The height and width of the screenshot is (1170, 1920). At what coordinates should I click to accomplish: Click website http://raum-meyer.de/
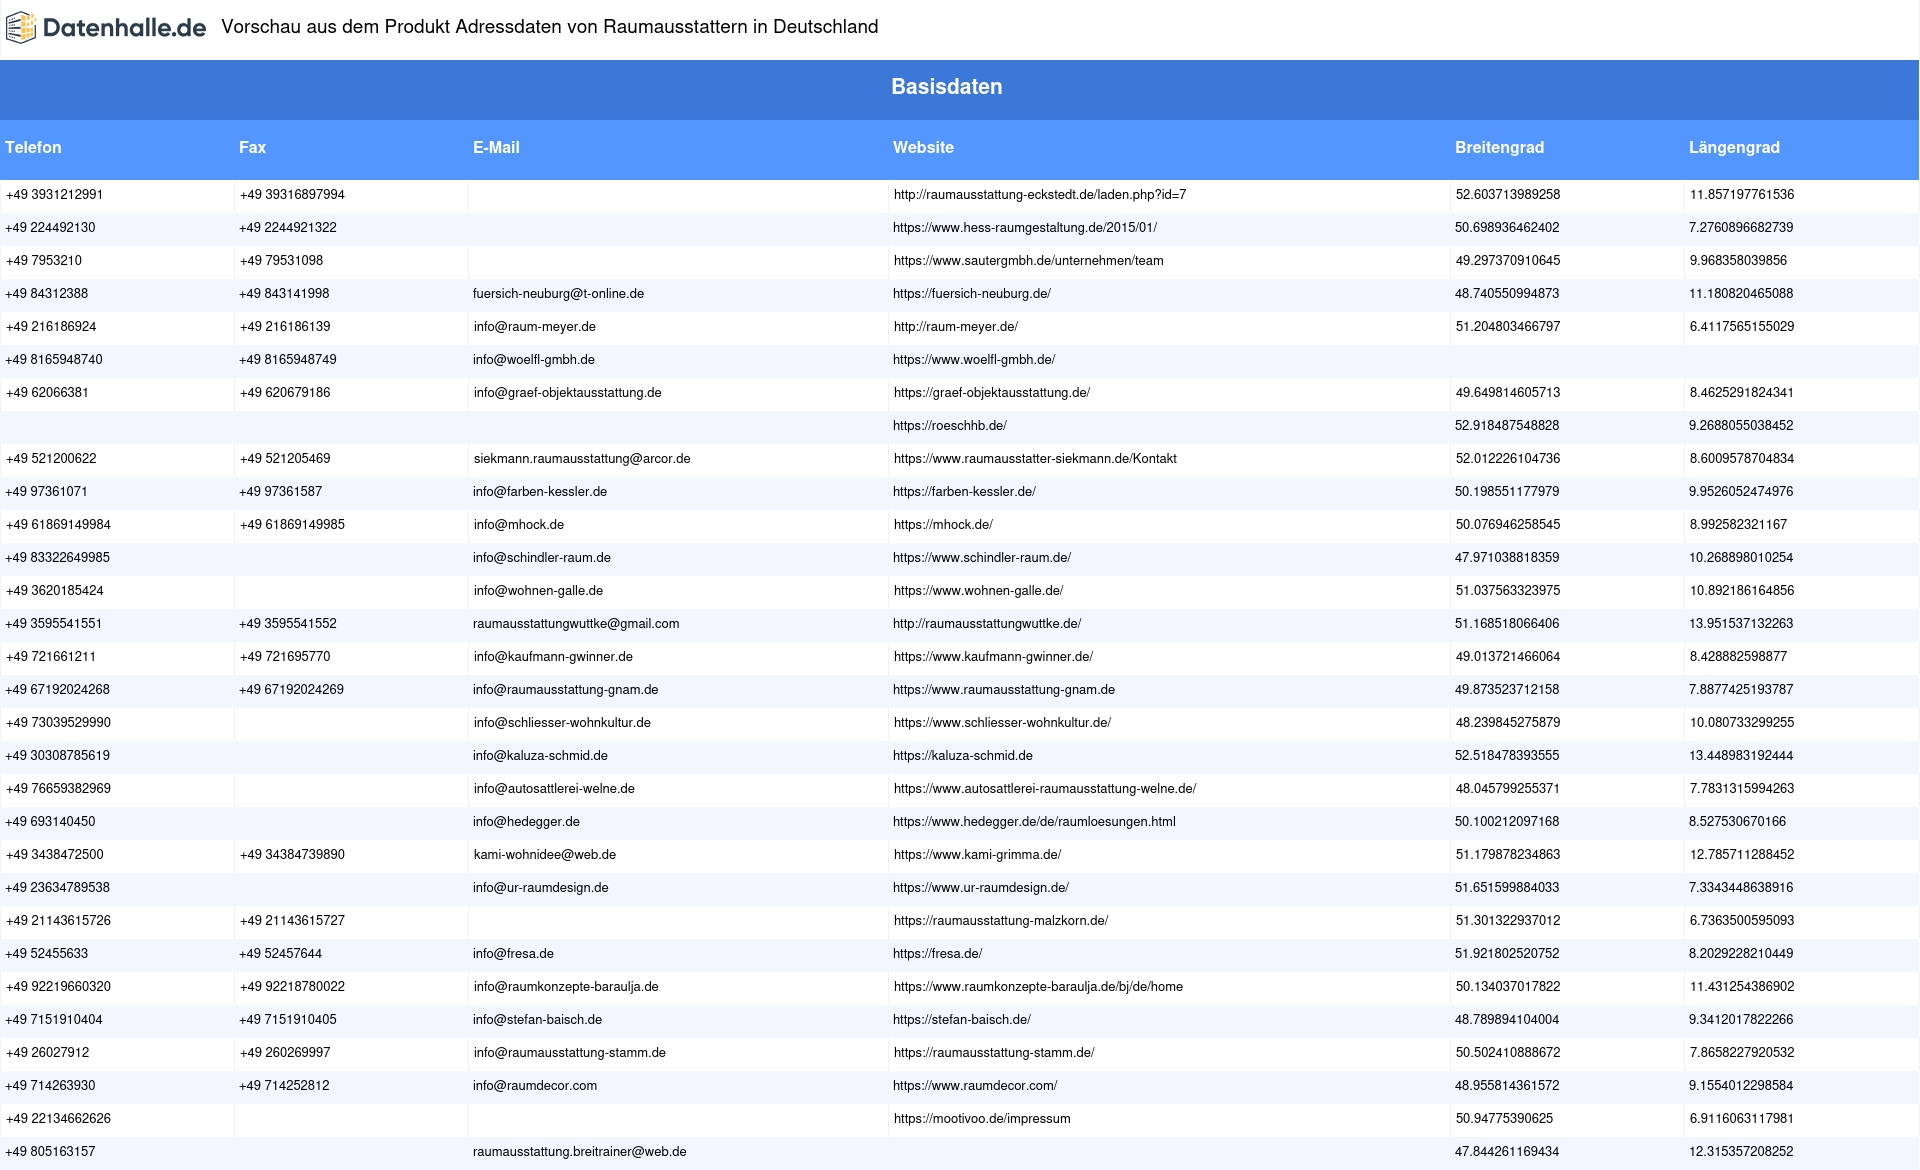click(956, 327)
